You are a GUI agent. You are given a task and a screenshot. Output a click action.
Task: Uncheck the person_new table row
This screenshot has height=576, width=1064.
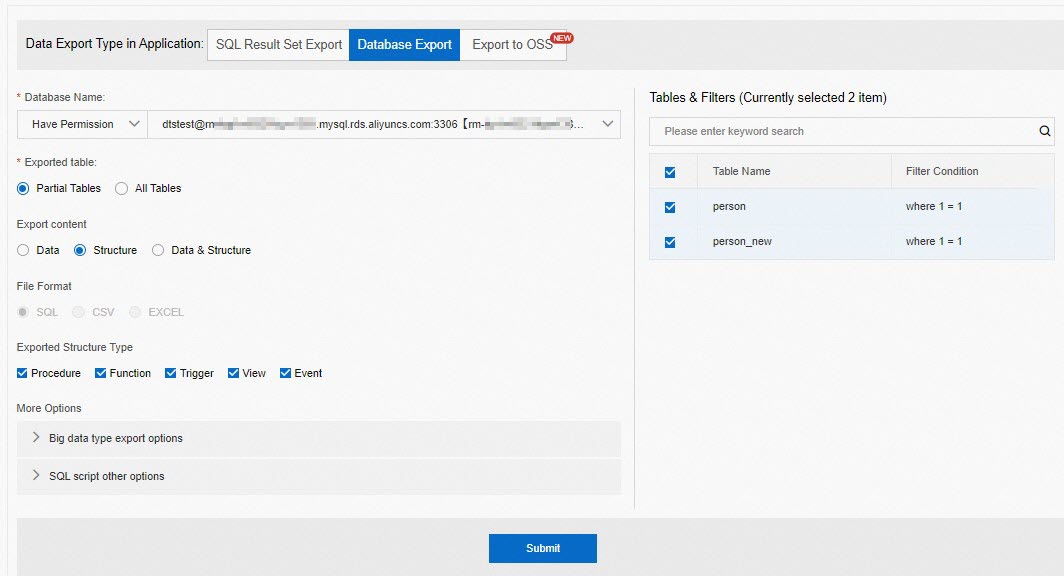pyautogui.click(x=670, y=242)
